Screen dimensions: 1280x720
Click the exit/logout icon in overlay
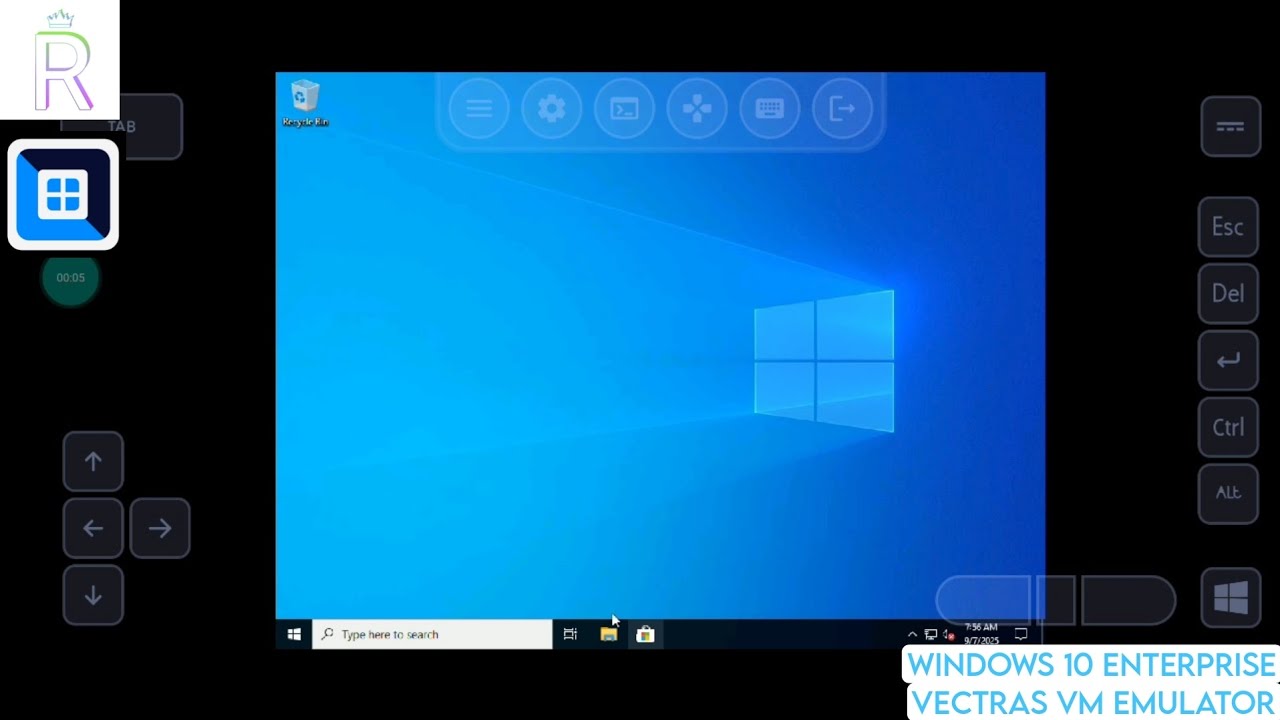click(843, 109)
